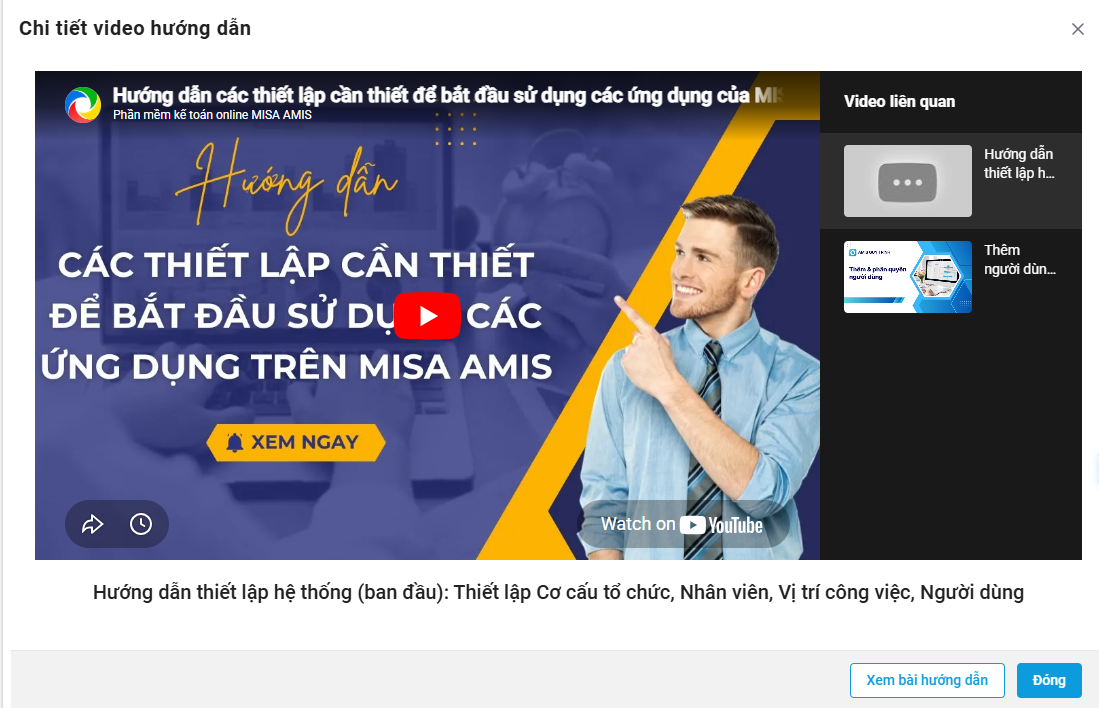The width and height of the screenshot is (1099, 708).
Task: Play the embedded YouTube video
Action: point(427,316)
